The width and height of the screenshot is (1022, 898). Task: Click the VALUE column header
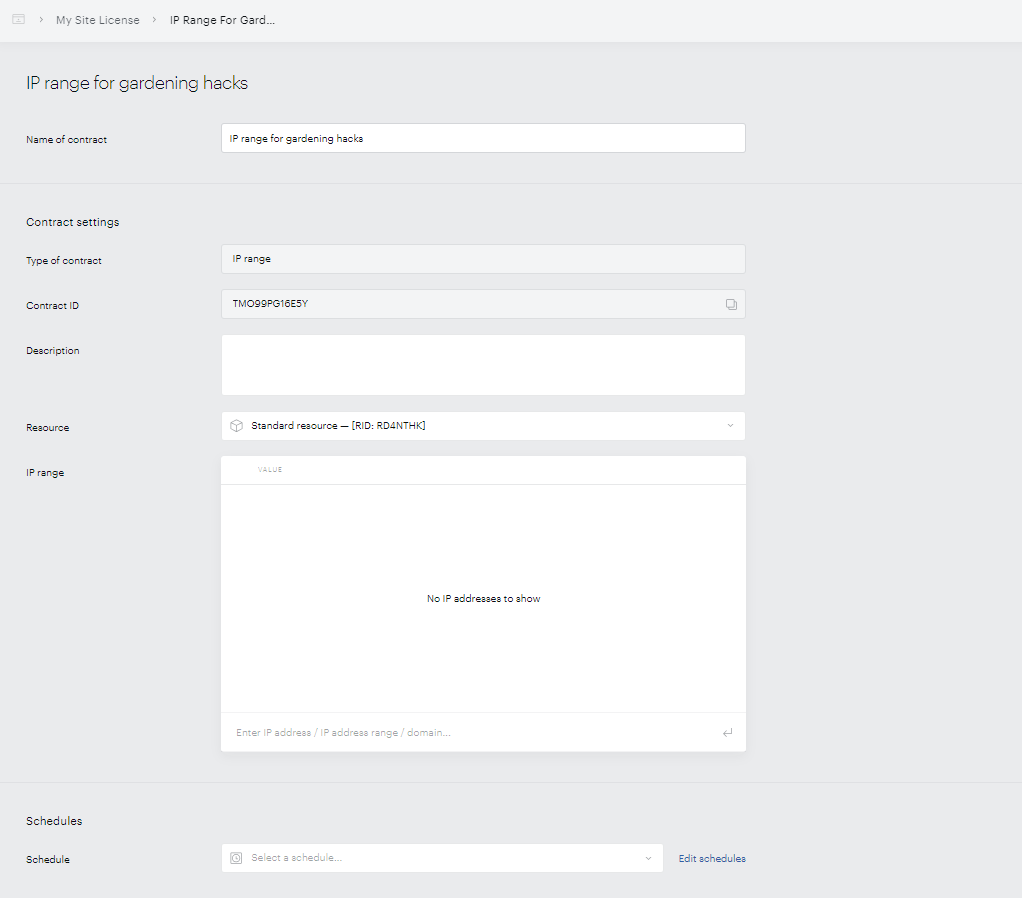[270, 469]
